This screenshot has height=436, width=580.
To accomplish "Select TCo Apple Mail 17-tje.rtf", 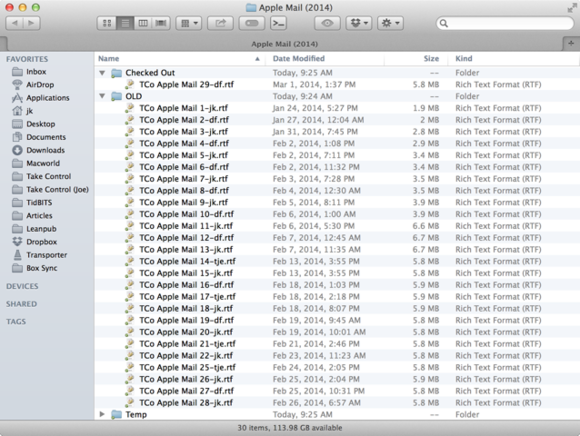I will click(187, 297).
